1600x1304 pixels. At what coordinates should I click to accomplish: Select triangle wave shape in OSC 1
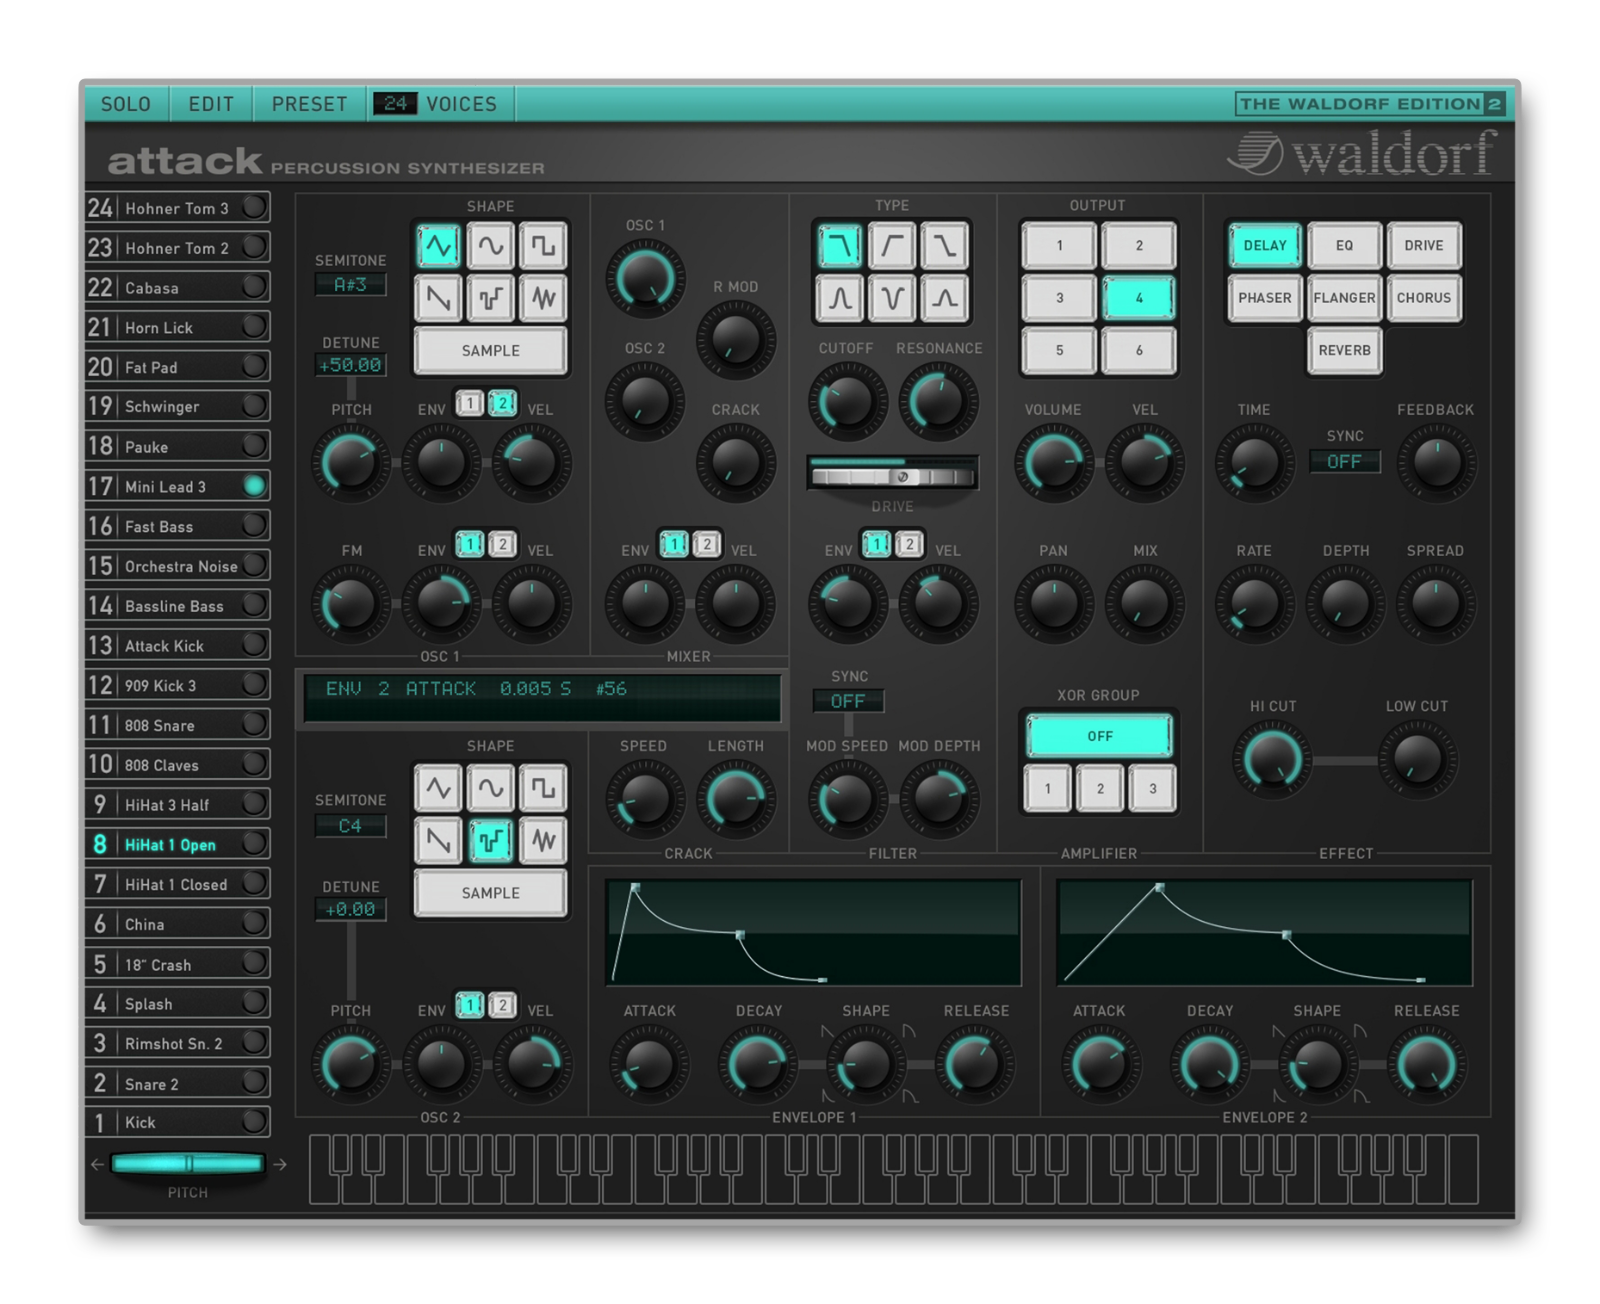pyautogui.click(x=438, y=246)
